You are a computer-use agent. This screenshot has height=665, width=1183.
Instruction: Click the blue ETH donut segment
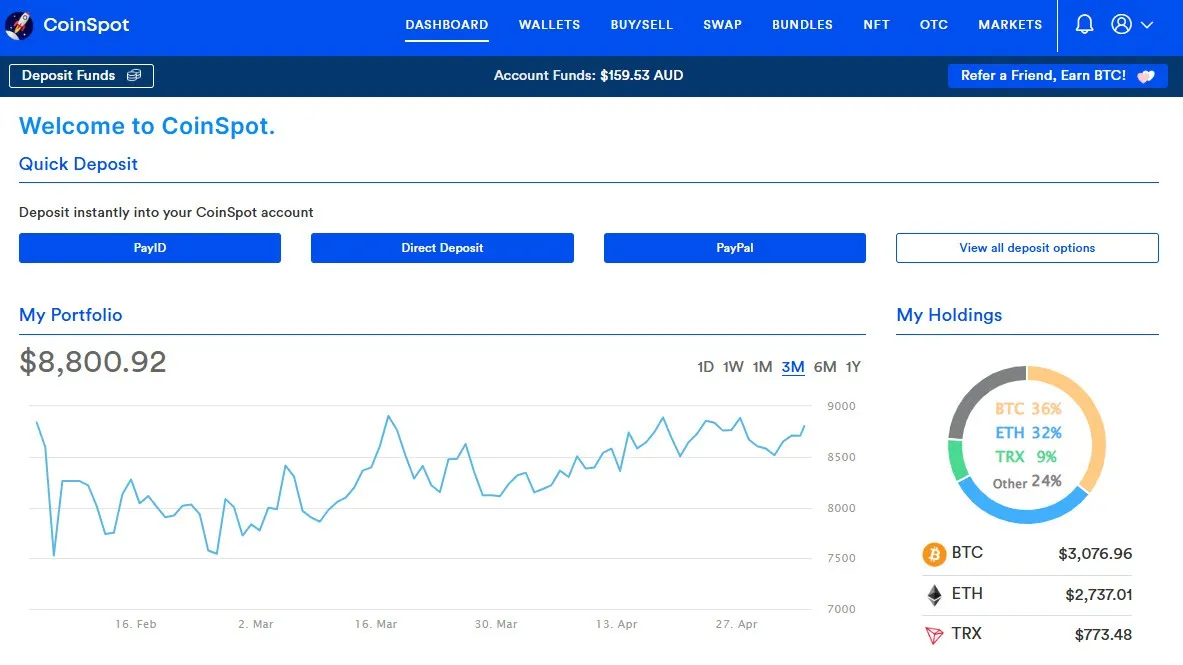[x=1019, y=514]
